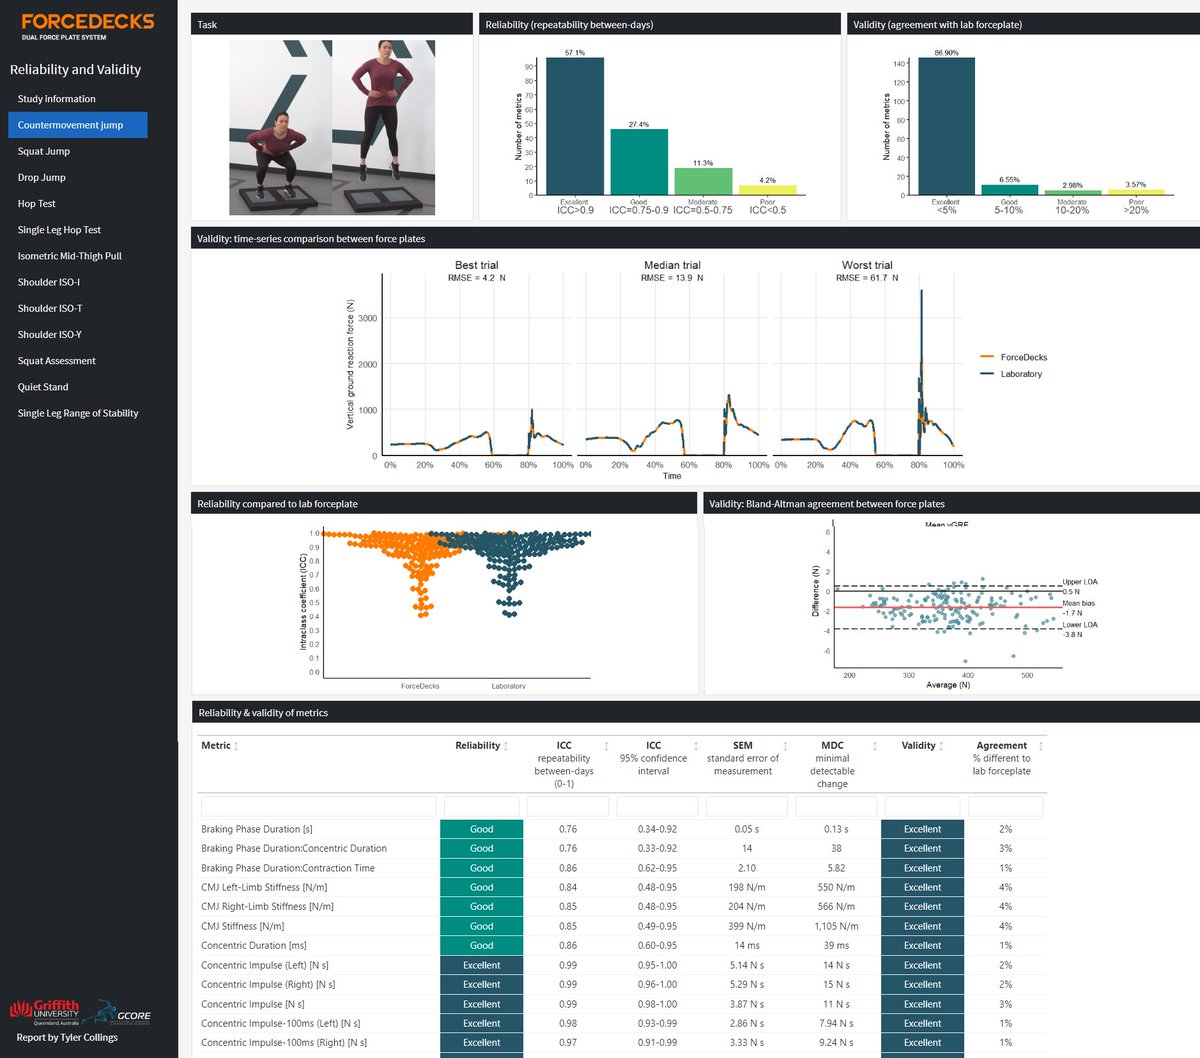
Task: Click the jump task photo thumbnail
Action: tap(332, 128)
